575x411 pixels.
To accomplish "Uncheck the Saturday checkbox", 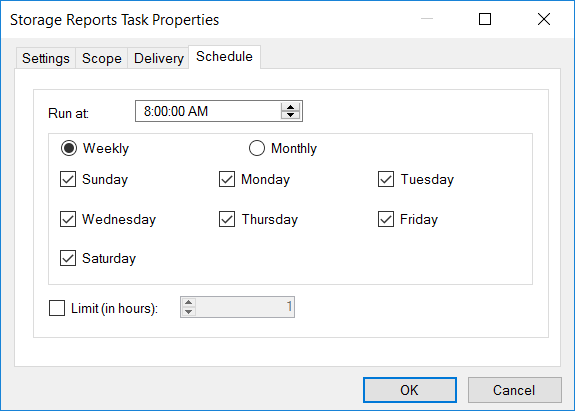I will coord(68,258).
